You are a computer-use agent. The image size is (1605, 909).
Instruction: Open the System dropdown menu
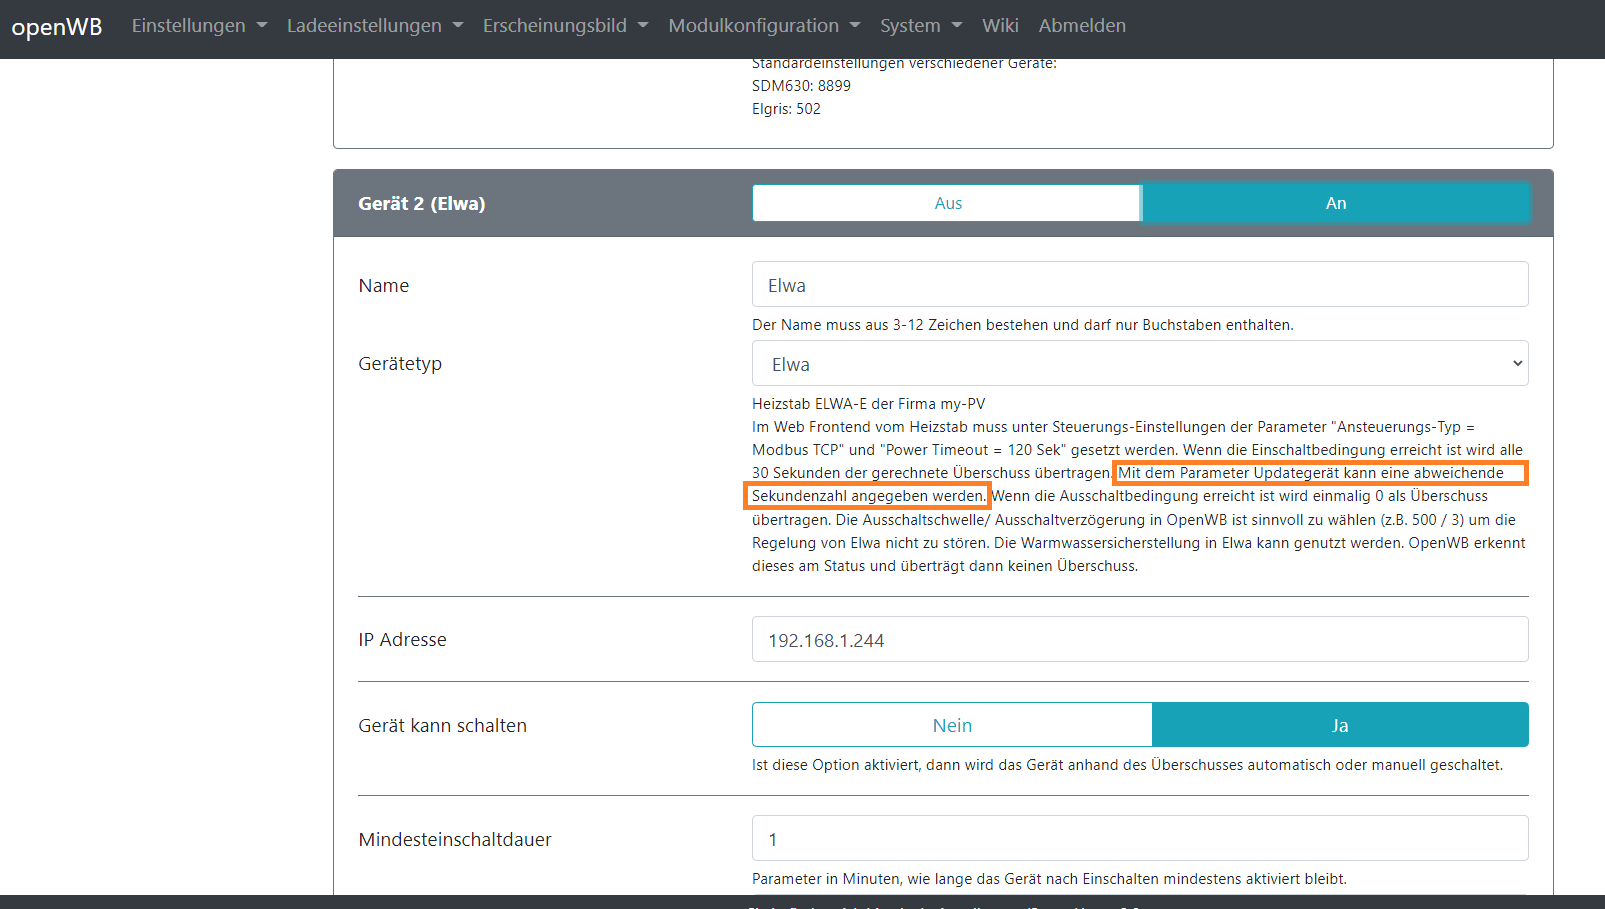921,26
